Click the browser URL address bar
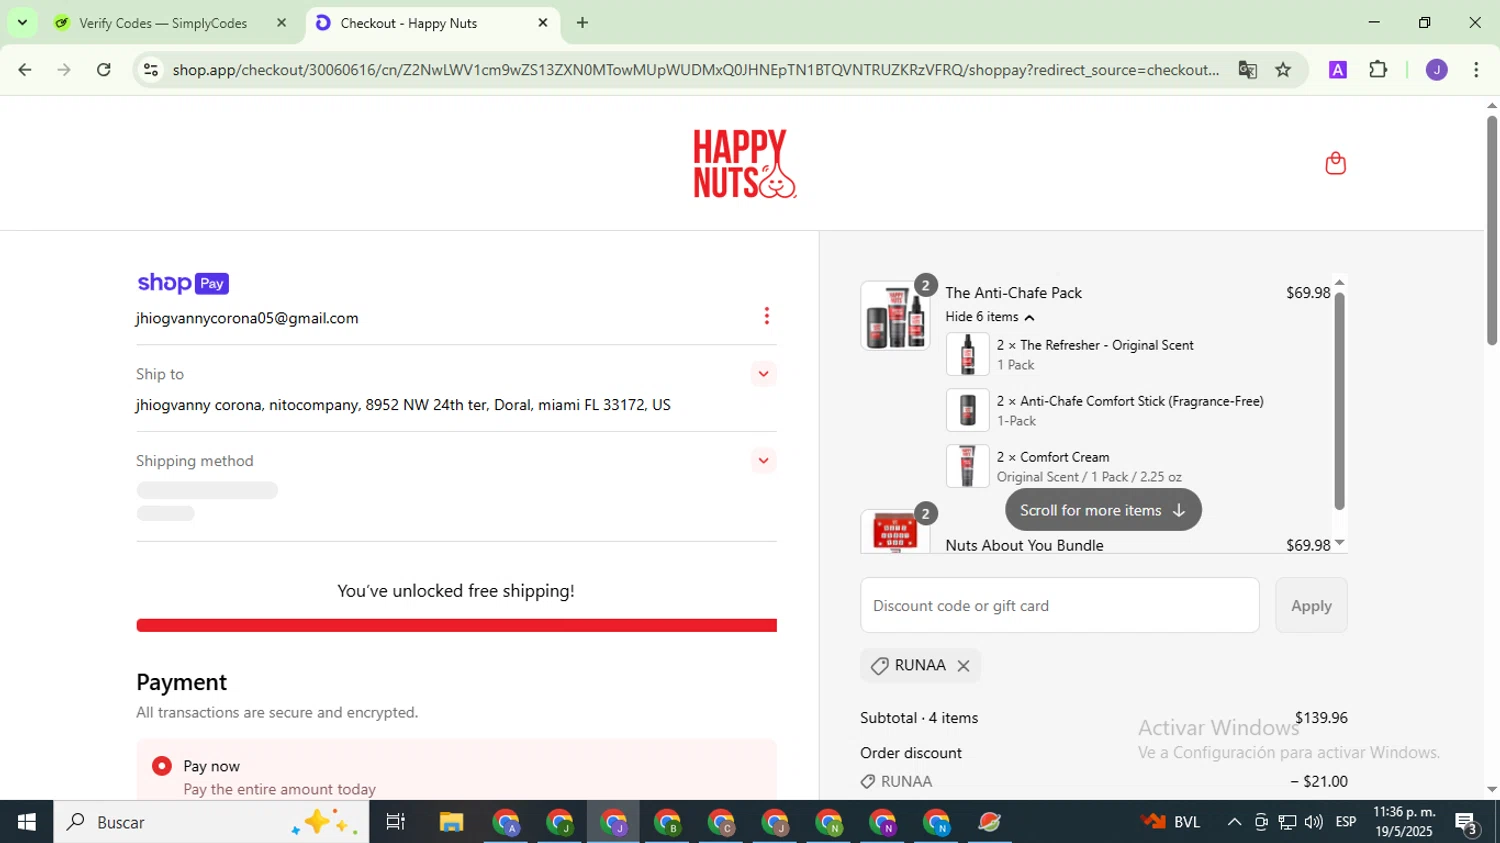1500x843 pixels. (695, 70)
